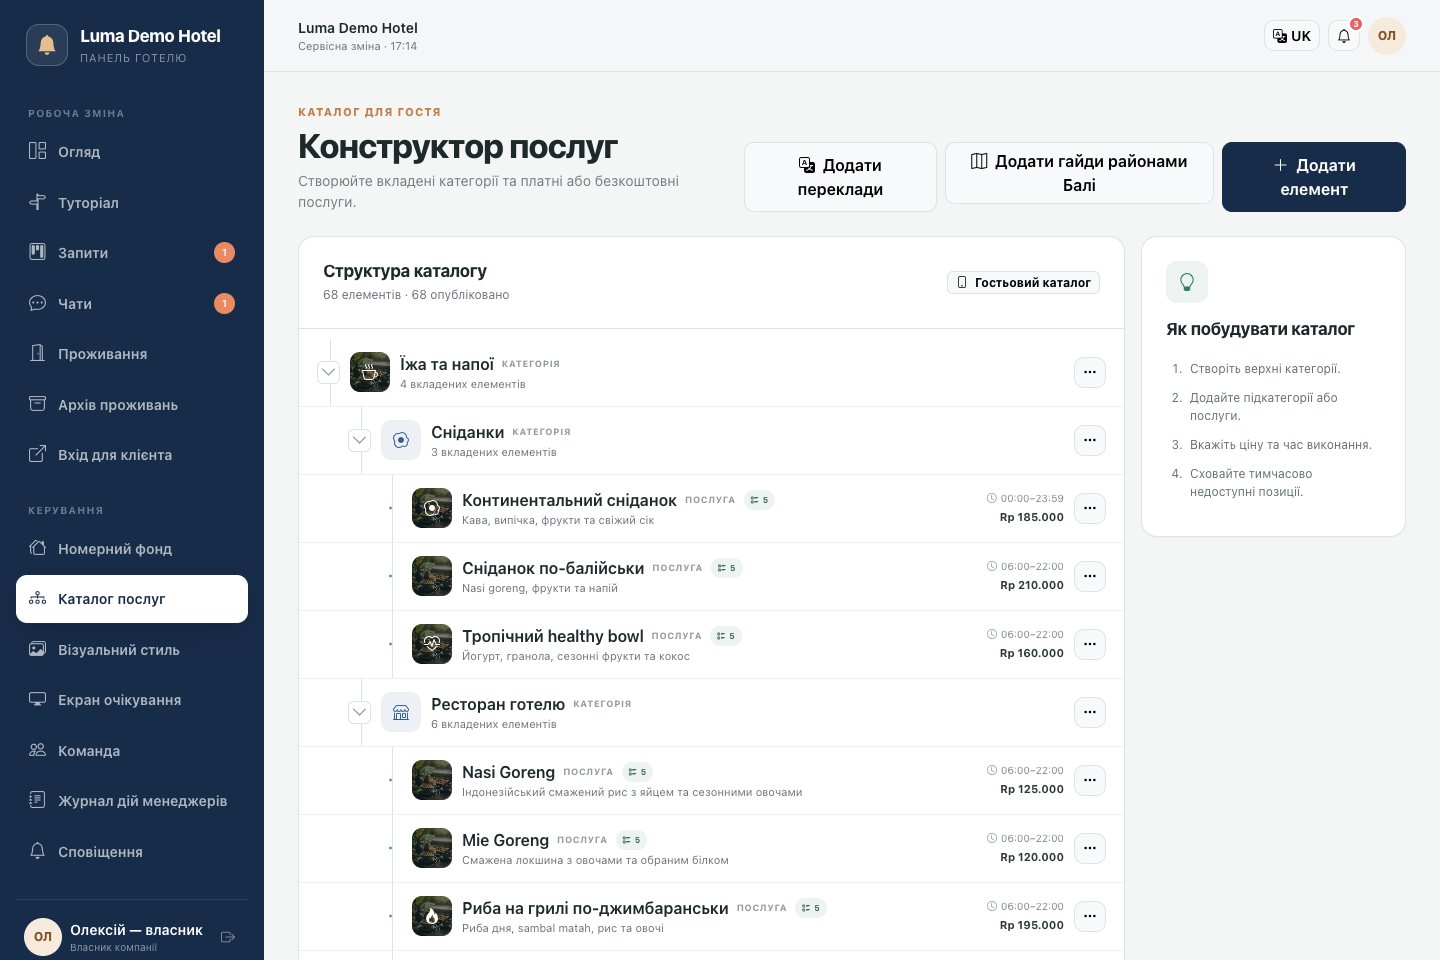
Task: Open more options for Континентальний сніданок
Action: click(x=1090, y=508)
